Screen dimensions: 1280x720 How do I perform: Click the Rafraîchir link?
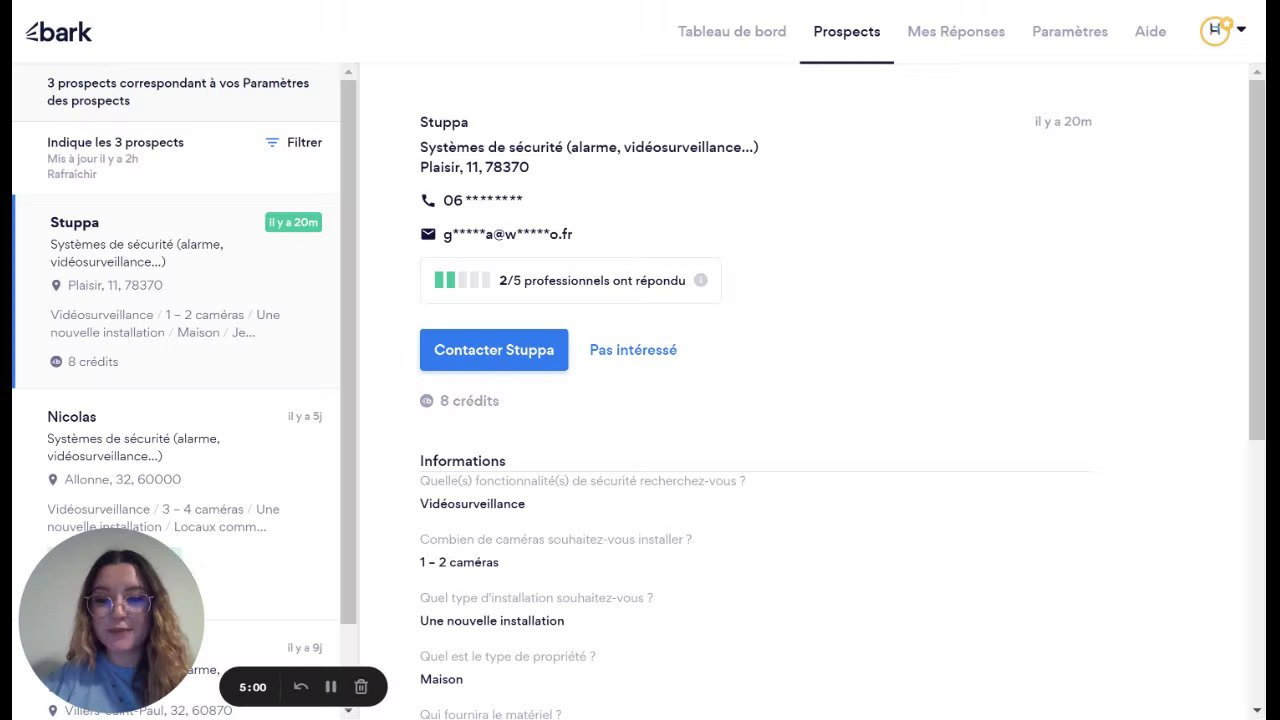[72, 174]
